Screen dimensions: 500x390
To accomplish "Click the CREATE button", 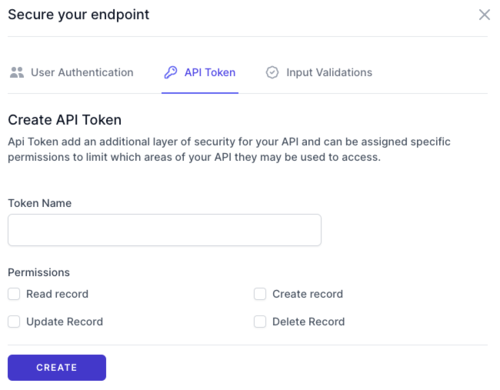I will (57, 367).
